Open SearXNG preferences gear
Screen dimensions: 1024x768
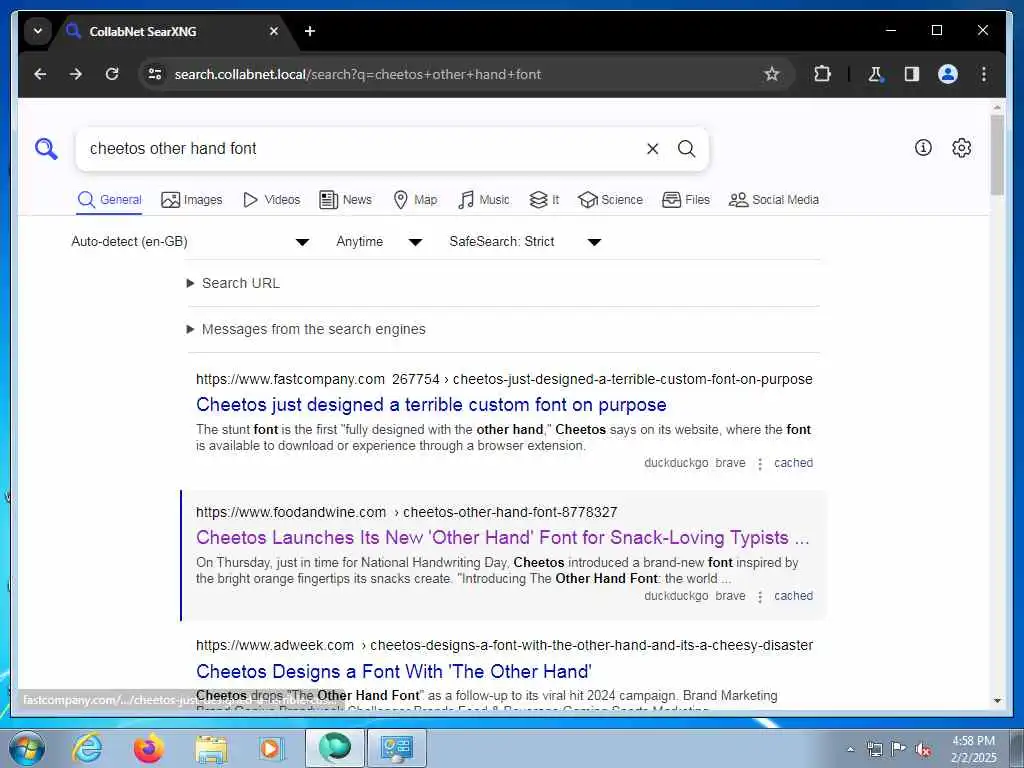pos(961,148)
